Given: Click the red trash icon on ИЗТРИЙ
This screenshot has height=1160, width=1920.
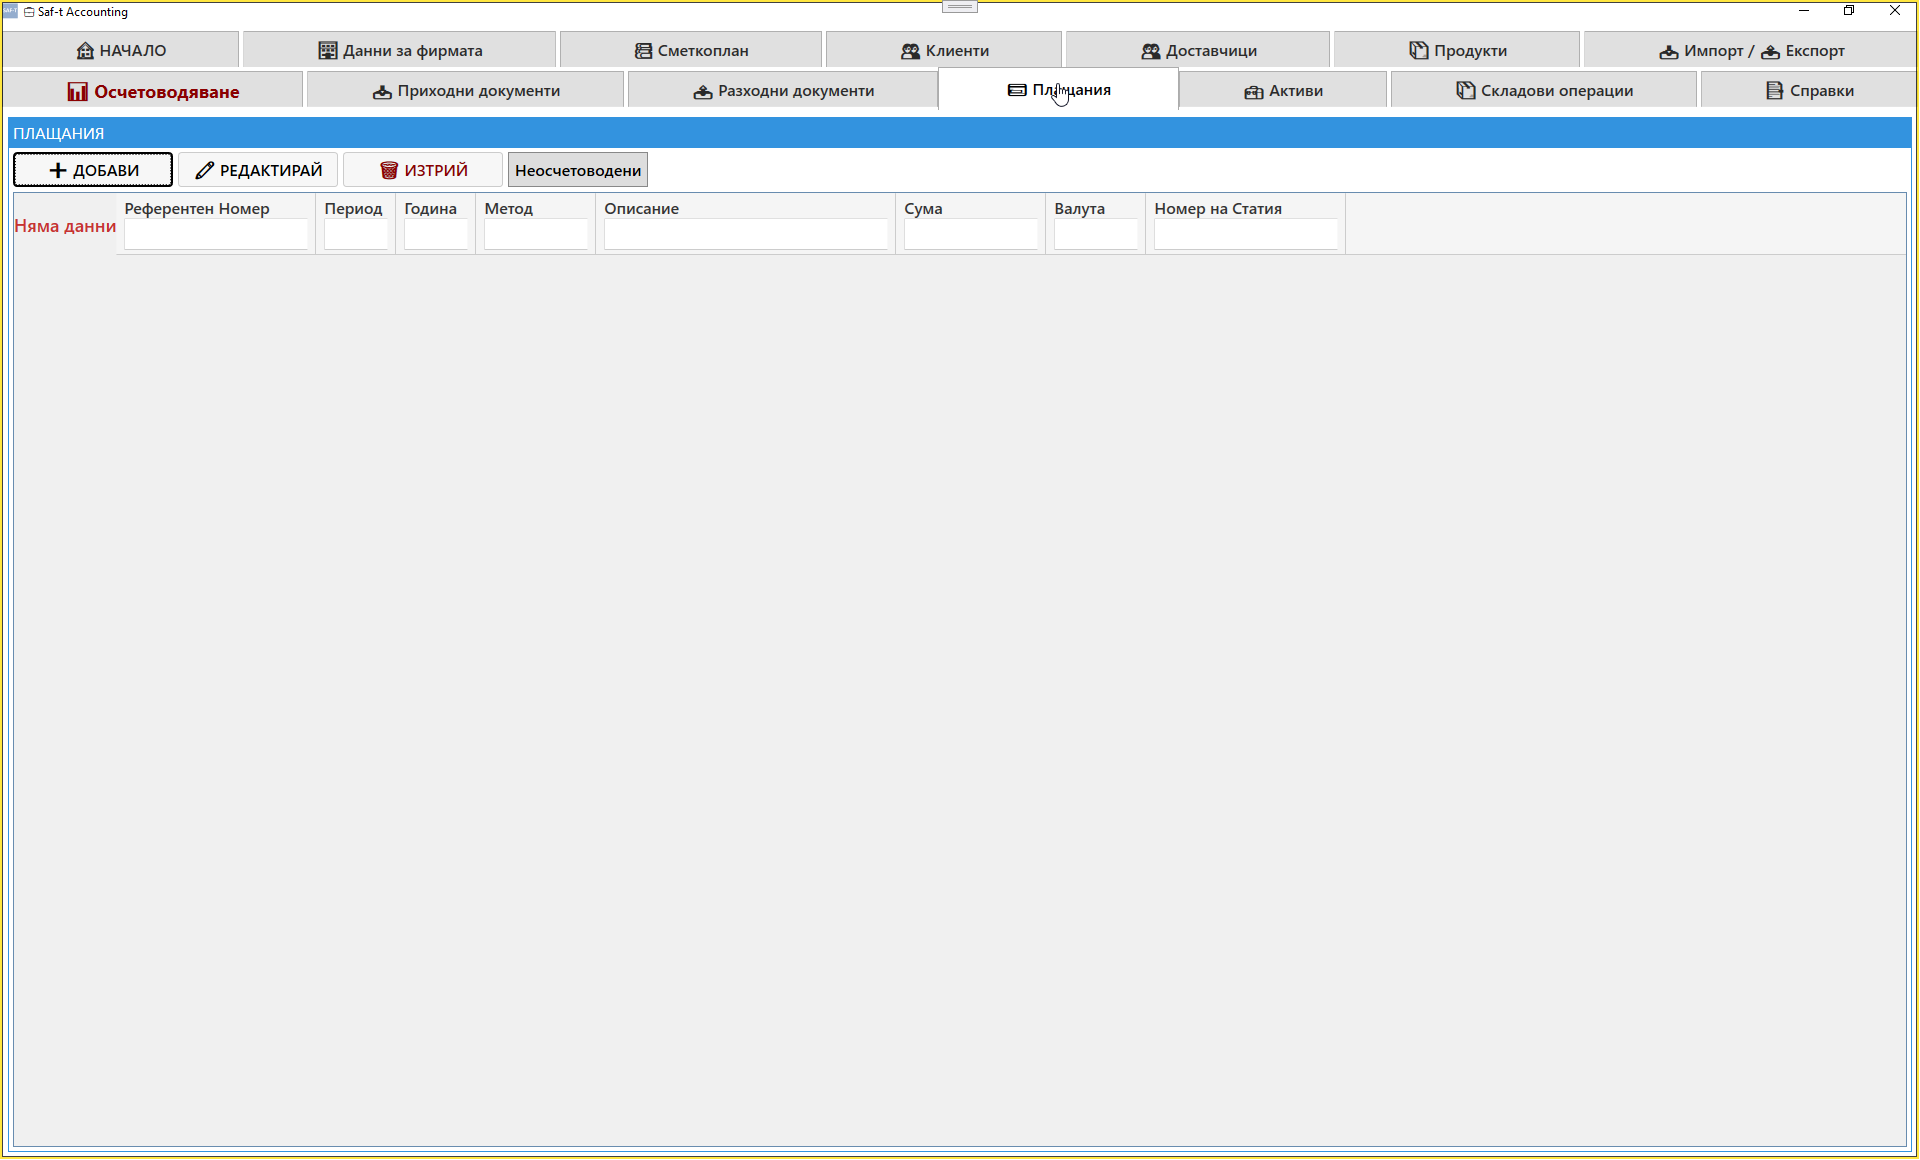Looking at the screenshot, I should [x=389, y=170].
